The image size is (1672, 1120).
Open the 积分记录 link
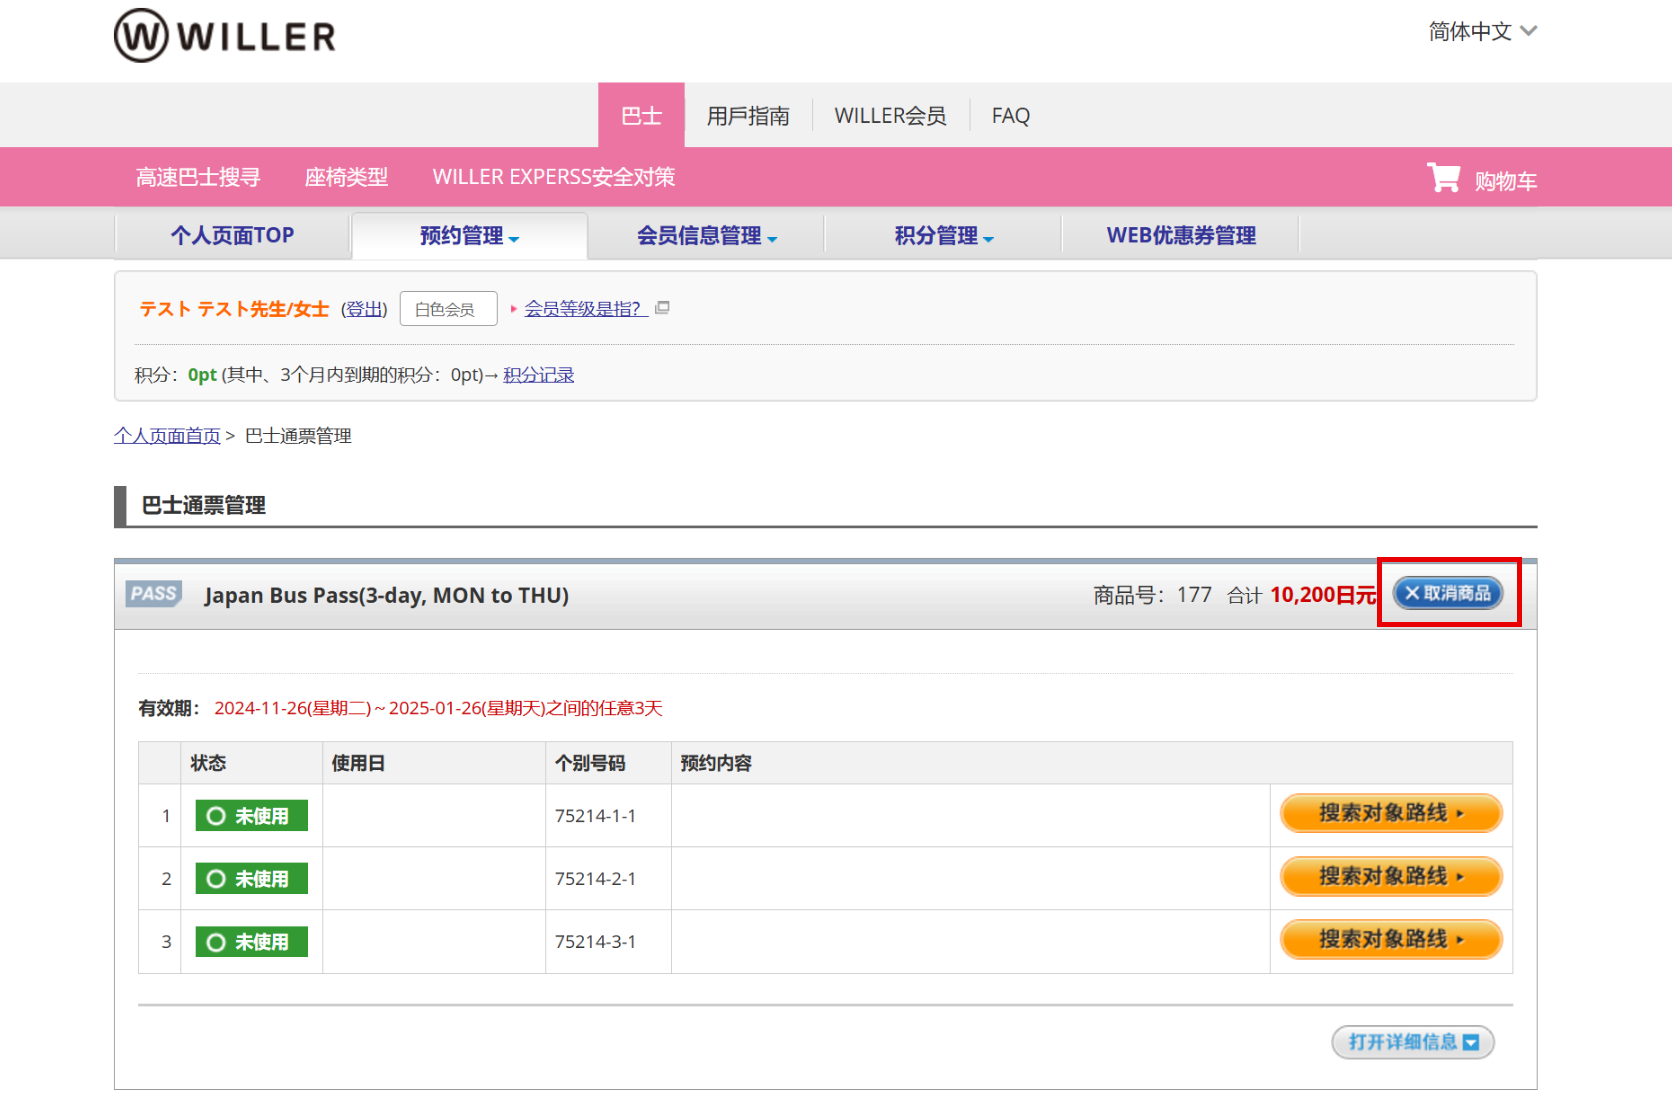[538, 375]
